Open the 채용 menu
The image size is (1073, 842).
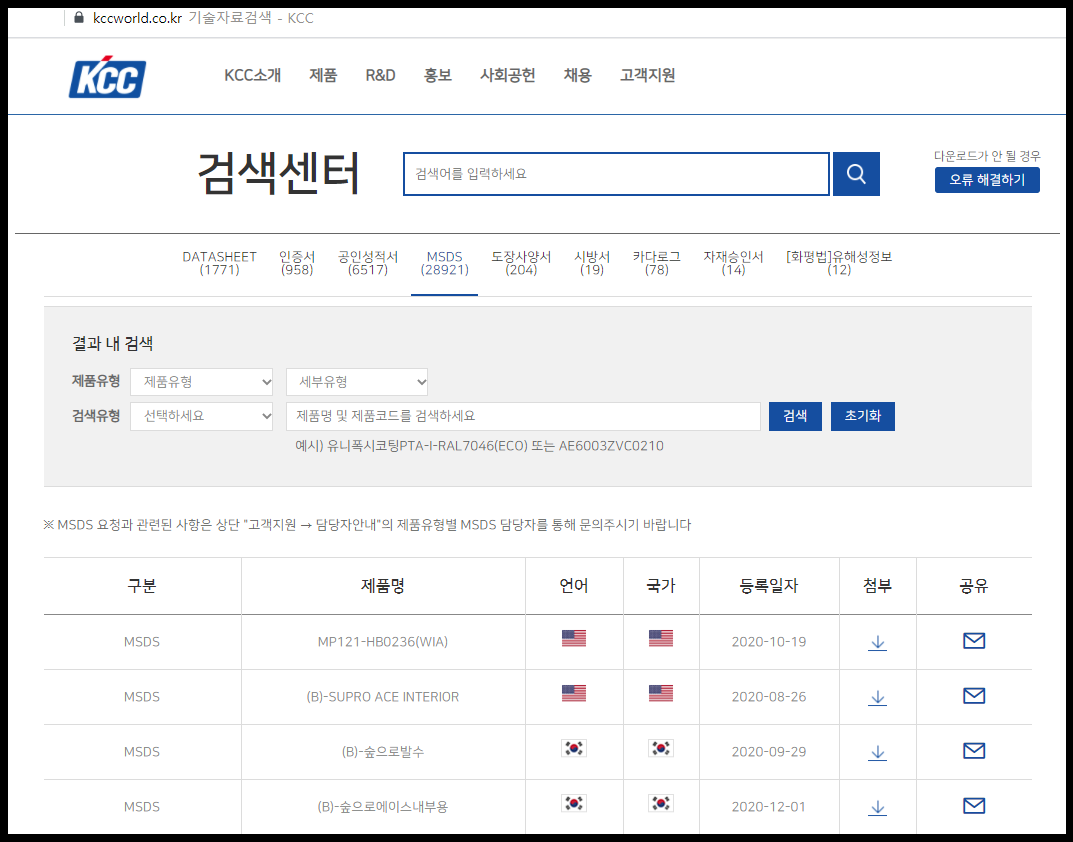point(578,75)
